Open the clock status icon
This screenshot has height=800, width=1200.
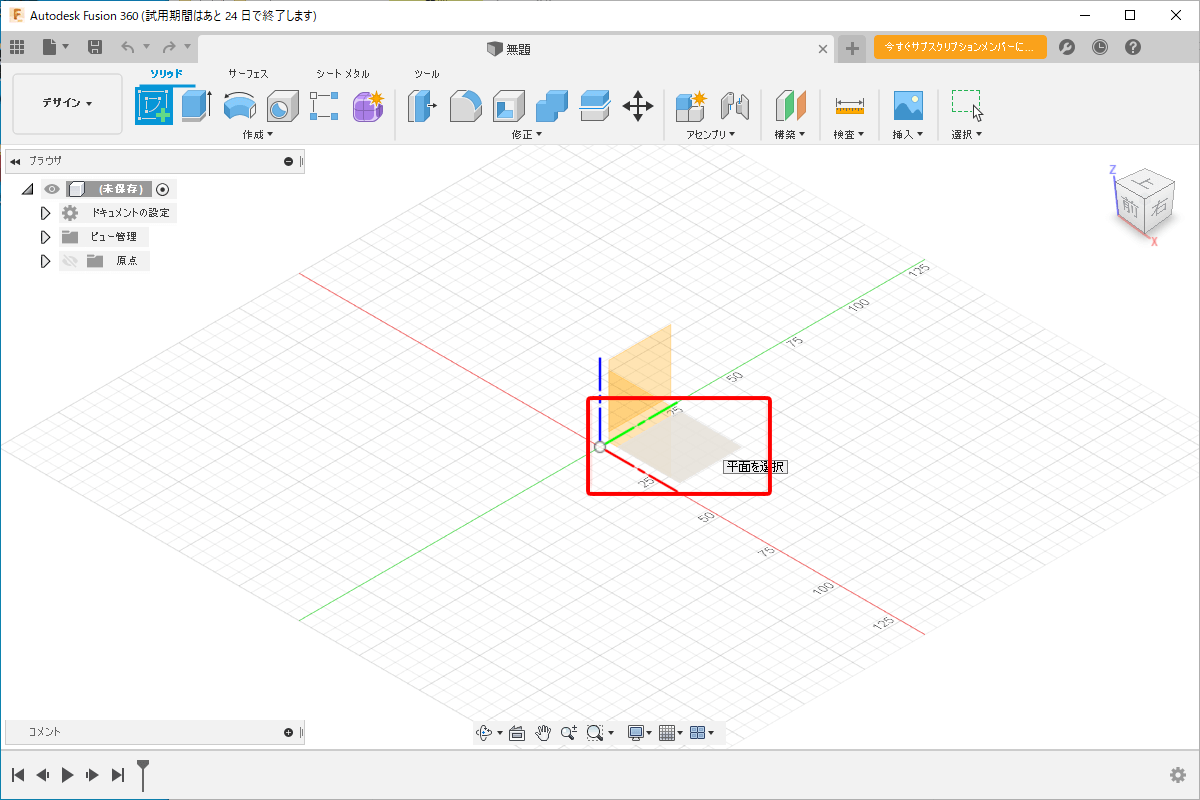pos(1100,47)
